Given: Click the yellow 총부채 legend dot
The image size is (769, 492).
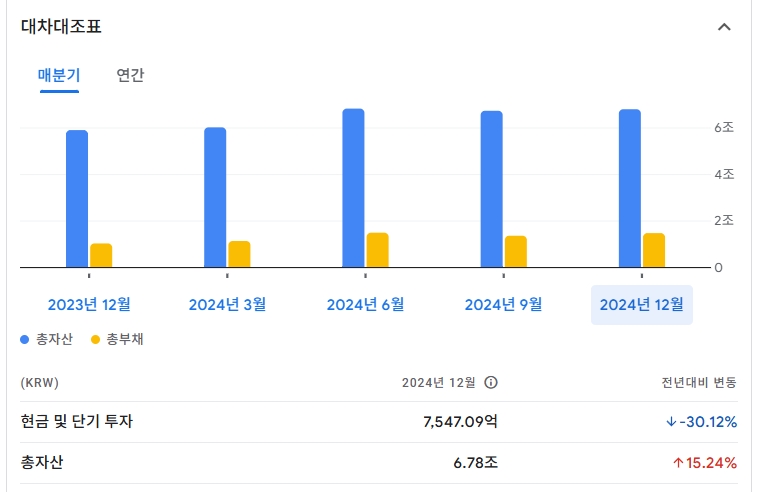Looking at the screenshot, I should click(95, 339).
